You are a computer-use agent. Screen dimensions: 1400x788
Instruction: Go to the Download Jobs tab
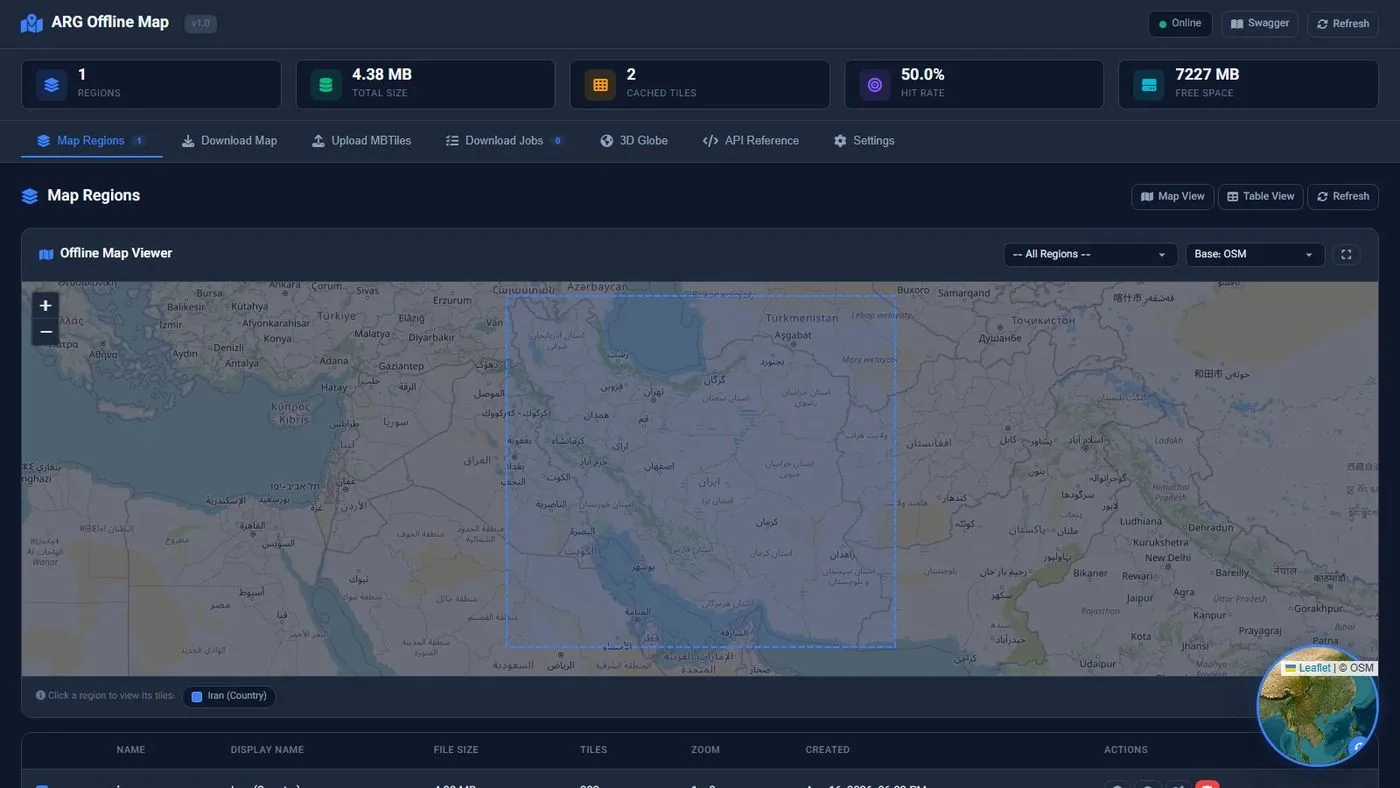tap(505, 141)
